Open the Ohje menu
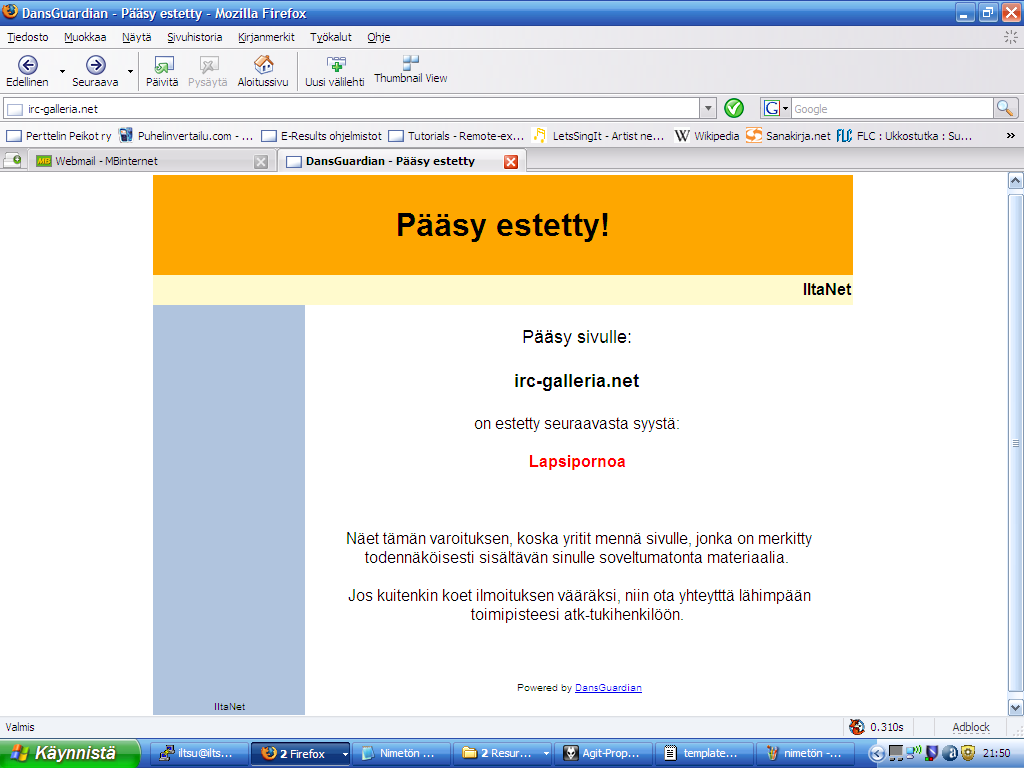This screenshot has height=768, width=1024. [x=379, y=37]
